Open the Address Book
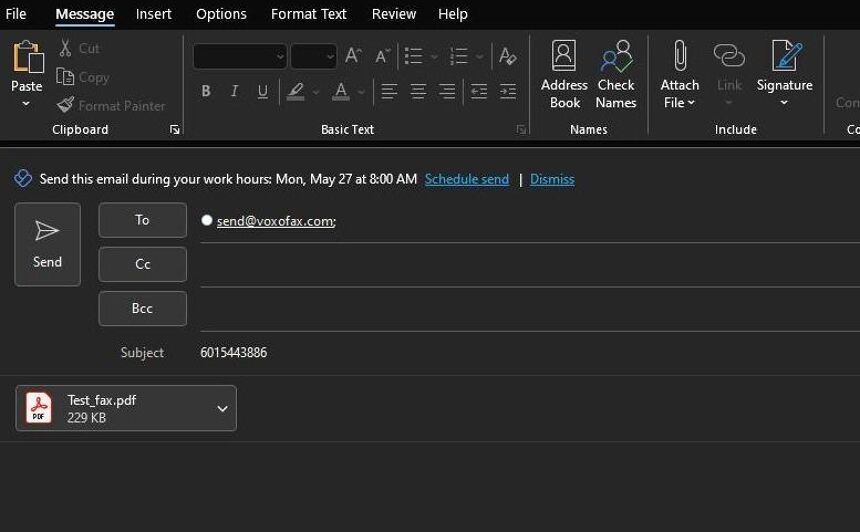Viewport: 860px width, 532px height. click(564, 74)
